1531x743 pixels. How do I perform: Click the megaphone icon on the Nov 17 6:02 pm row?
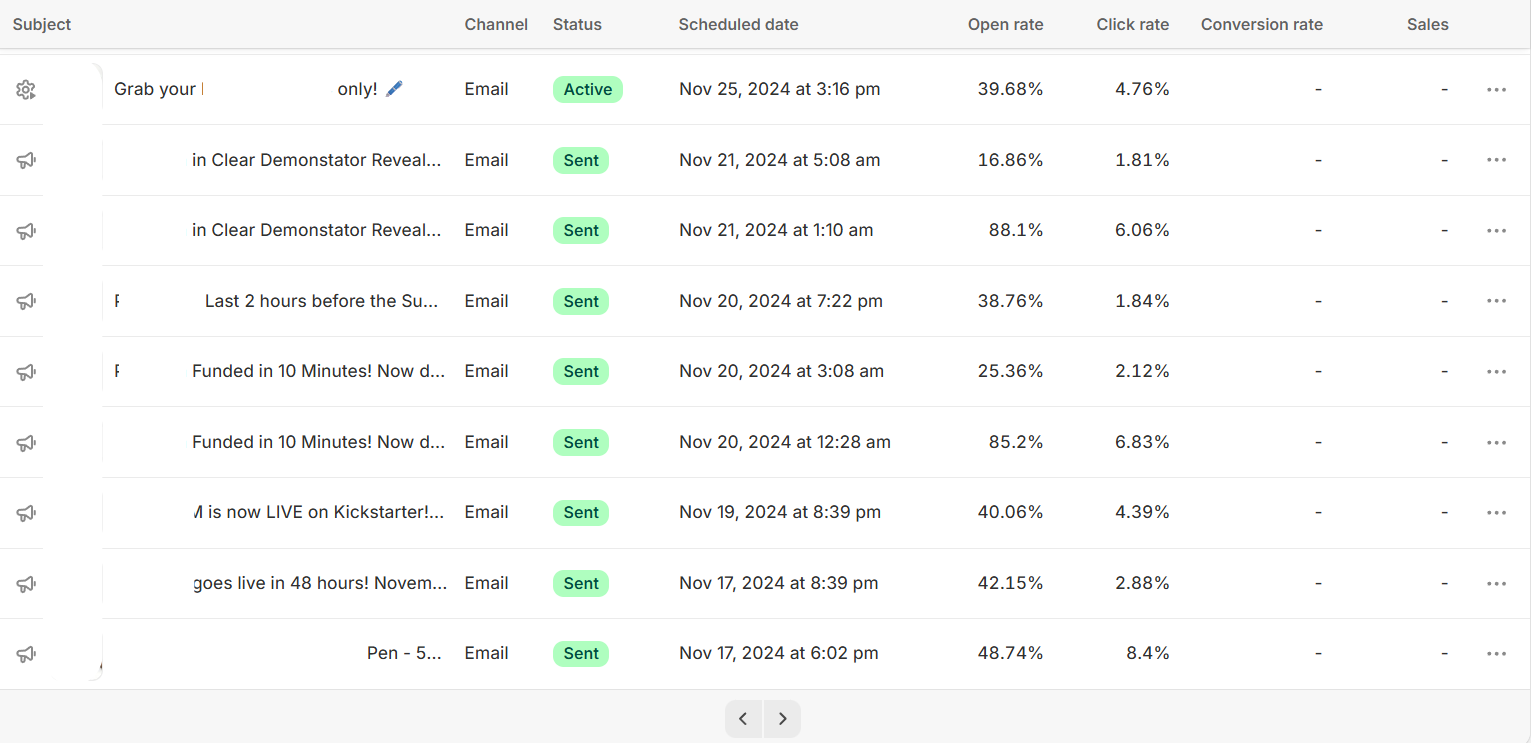[x=26, y=654]
